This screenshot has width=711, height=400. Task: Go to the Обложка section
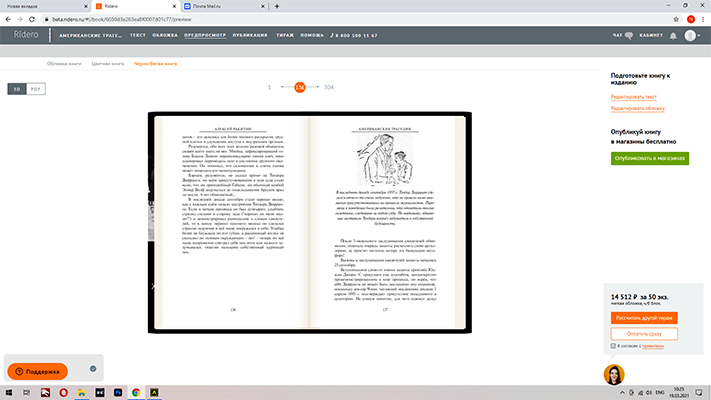pyautogui.click(x=165, y=35)
